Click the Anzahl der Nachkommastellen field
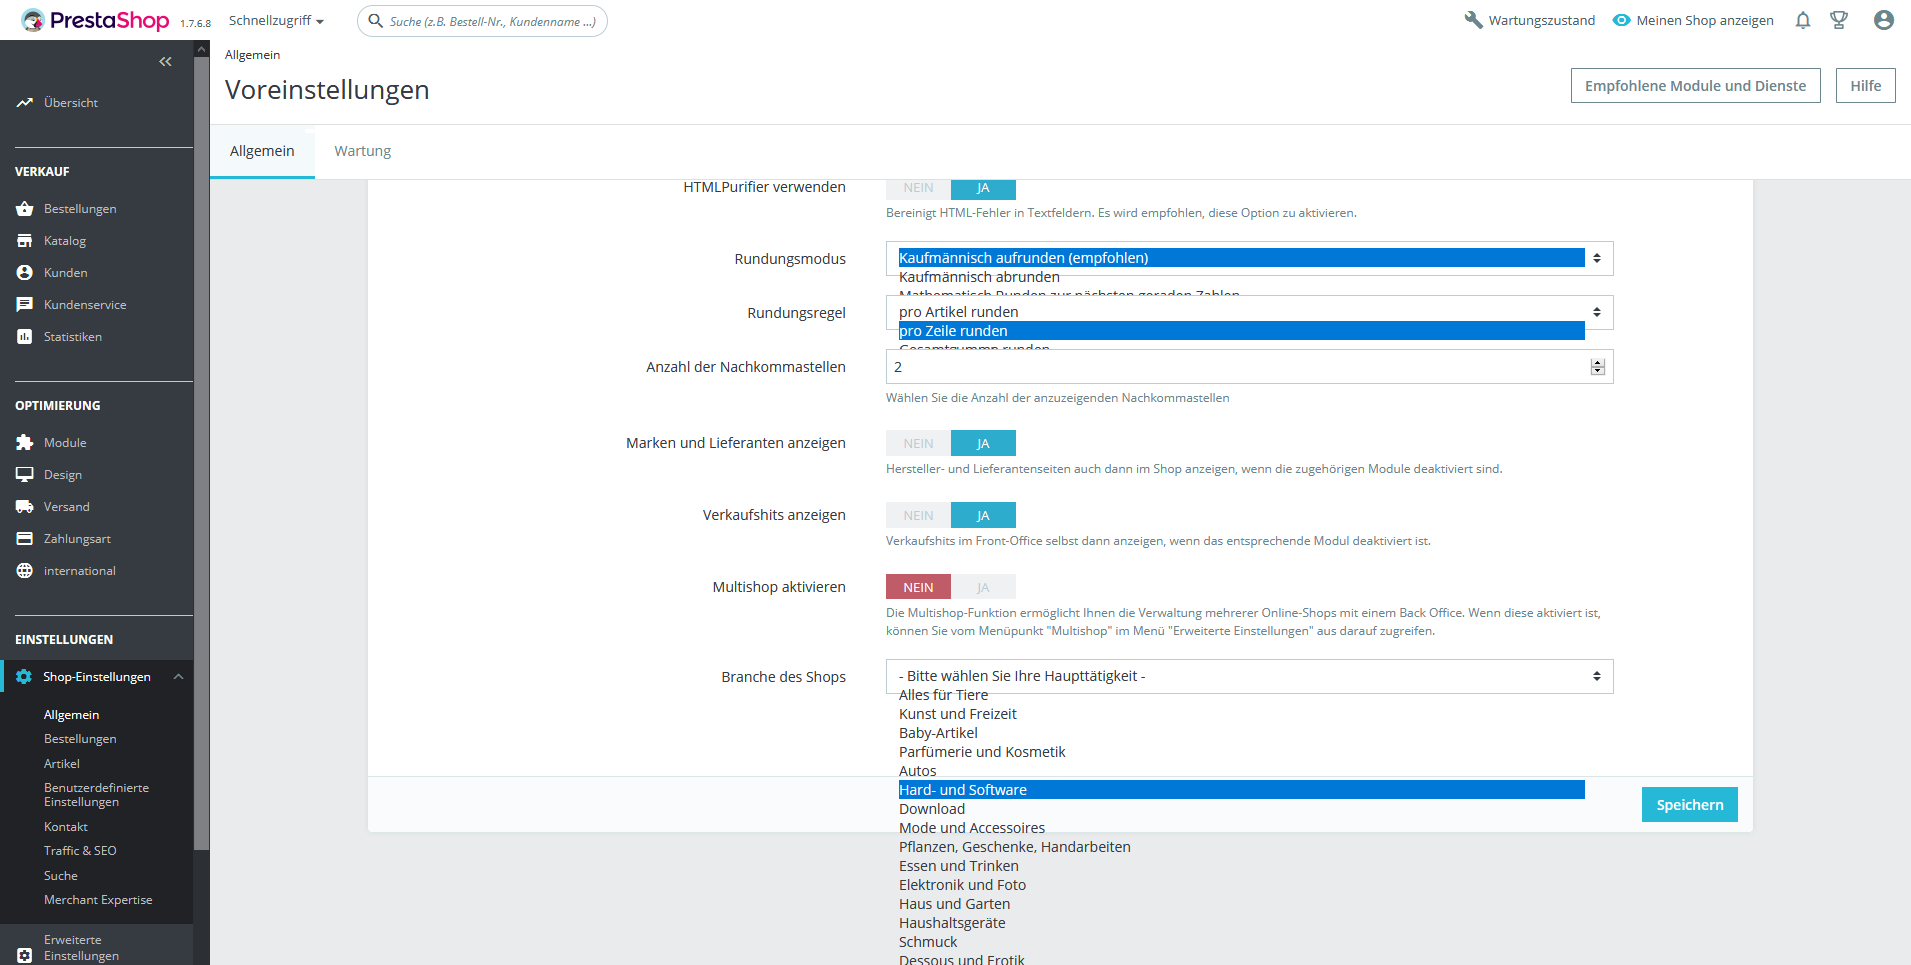This screenshot has width=1911, height=965. (x=1249, y=367)
